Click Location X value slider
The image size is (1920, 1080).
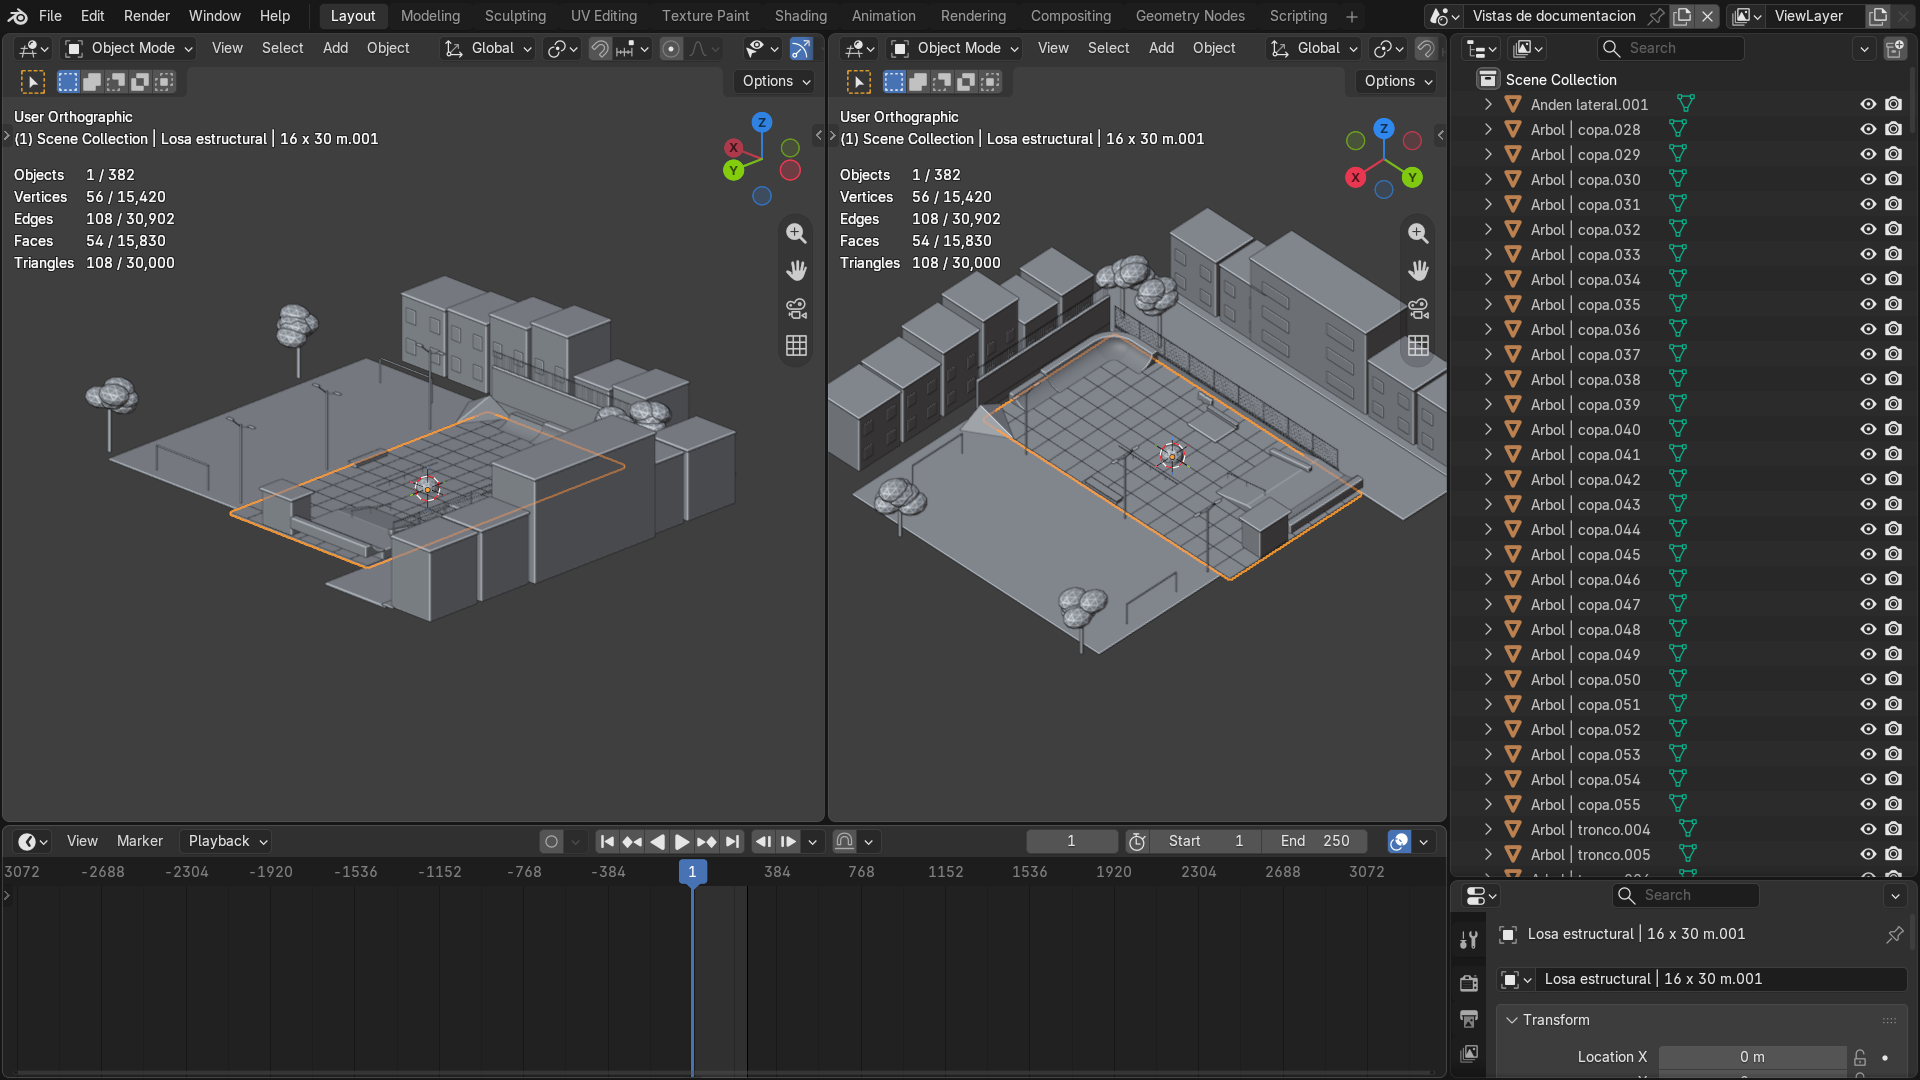click(1752, 1057)
